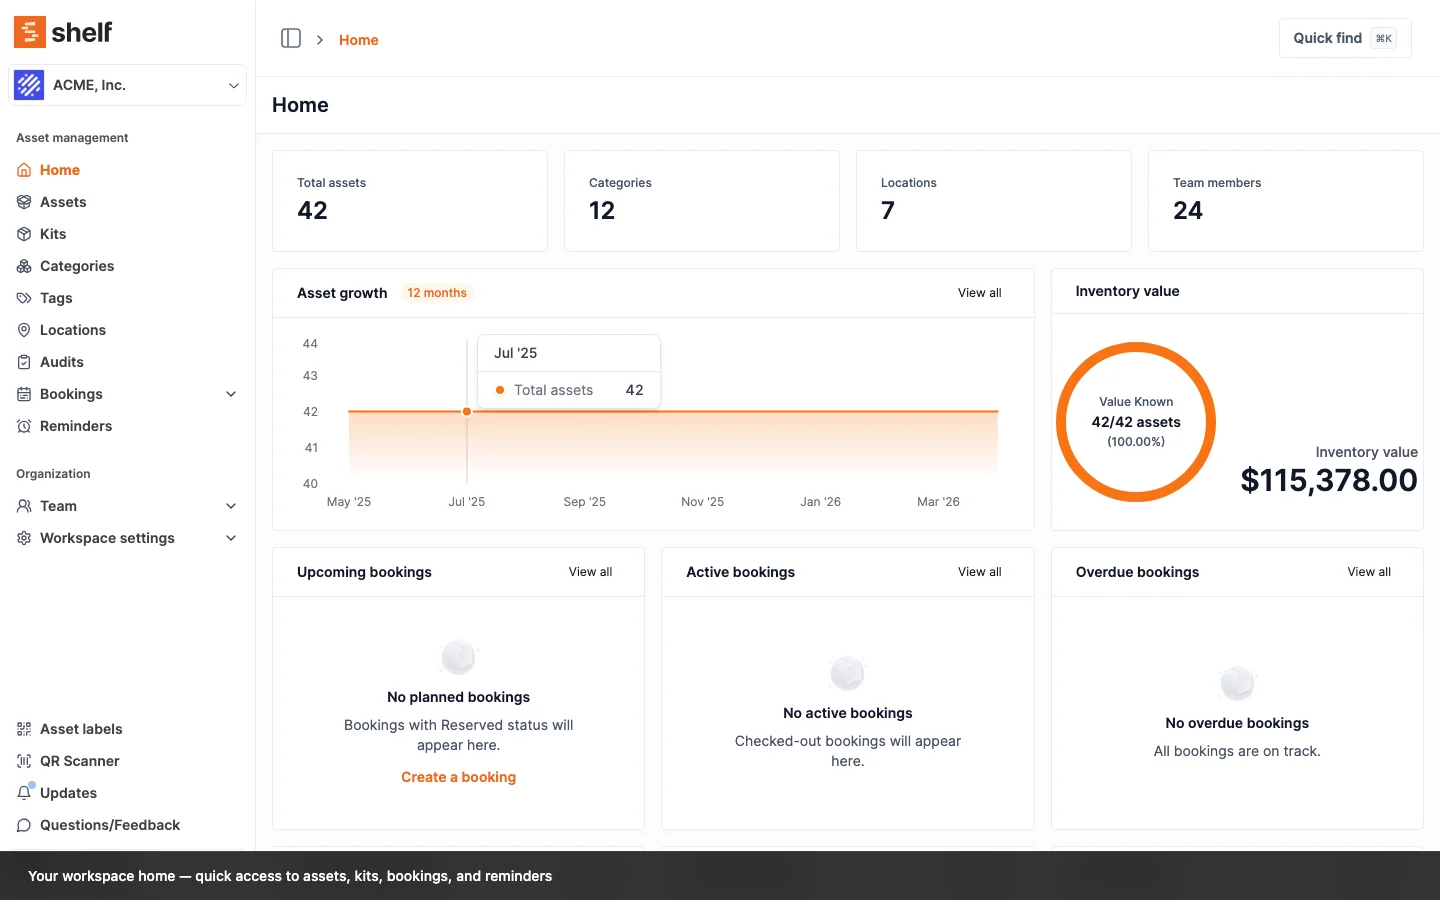Viewport: 1440px width, 900px height.
Task: Click the Create a booking link
Action: pos(458,777)
